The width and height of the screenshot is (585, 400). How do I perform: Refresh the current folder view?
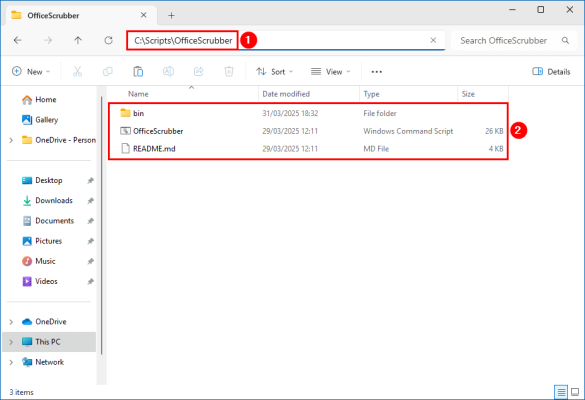pyautogui.click(x=109, y=40)
